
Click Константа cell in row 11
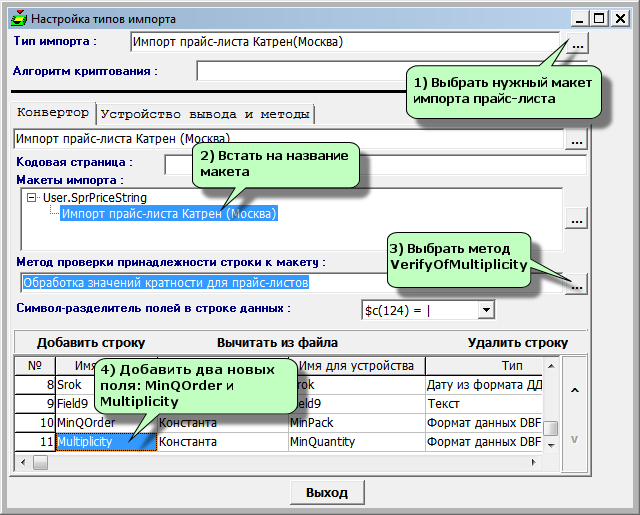(223, 442)
